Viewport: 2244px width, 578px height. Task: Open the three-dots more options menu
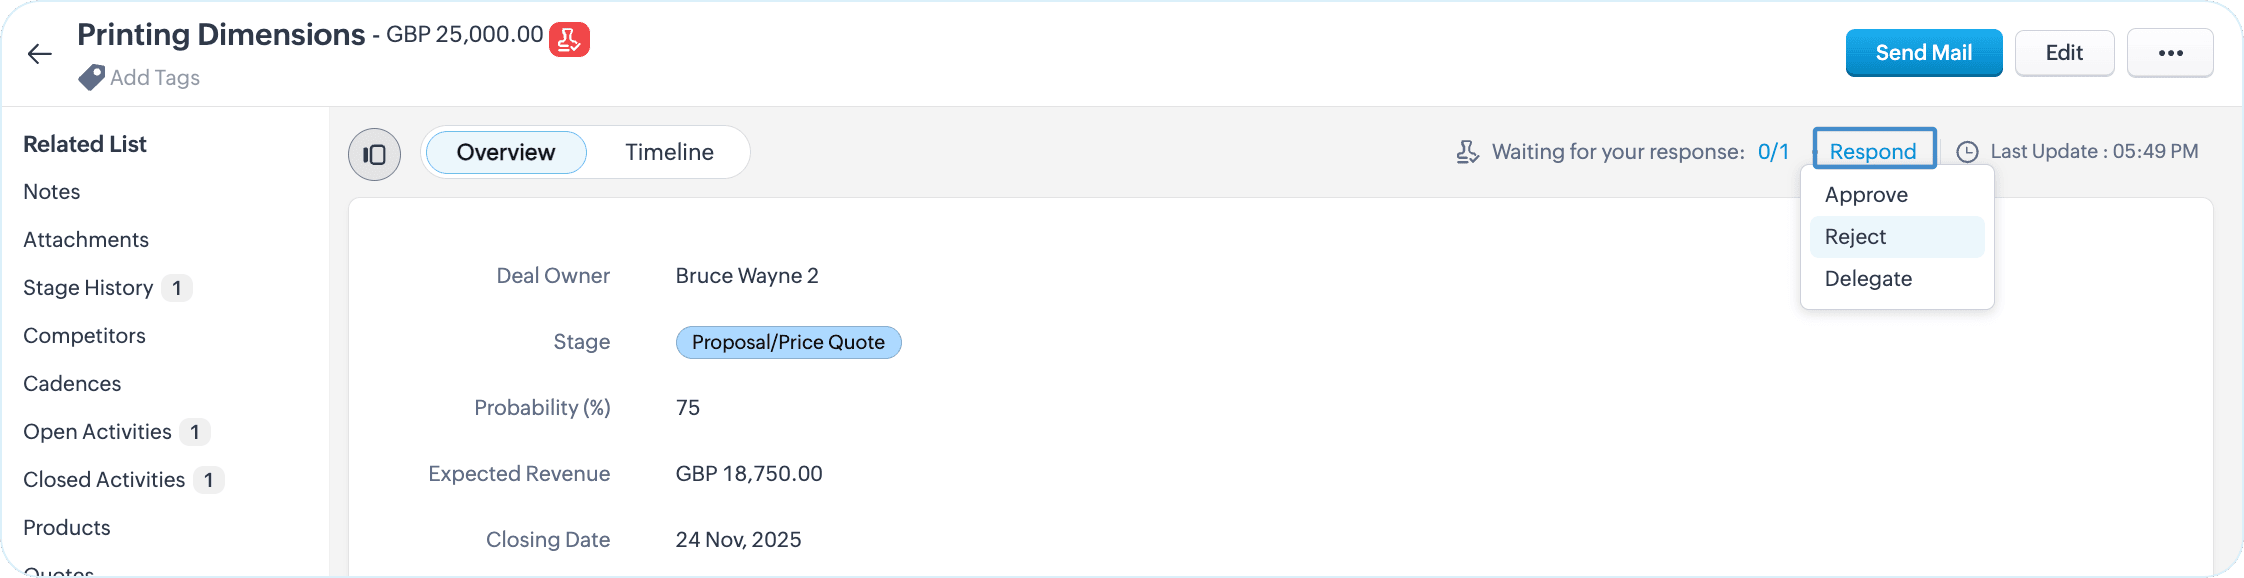[x=2170, y=53]
